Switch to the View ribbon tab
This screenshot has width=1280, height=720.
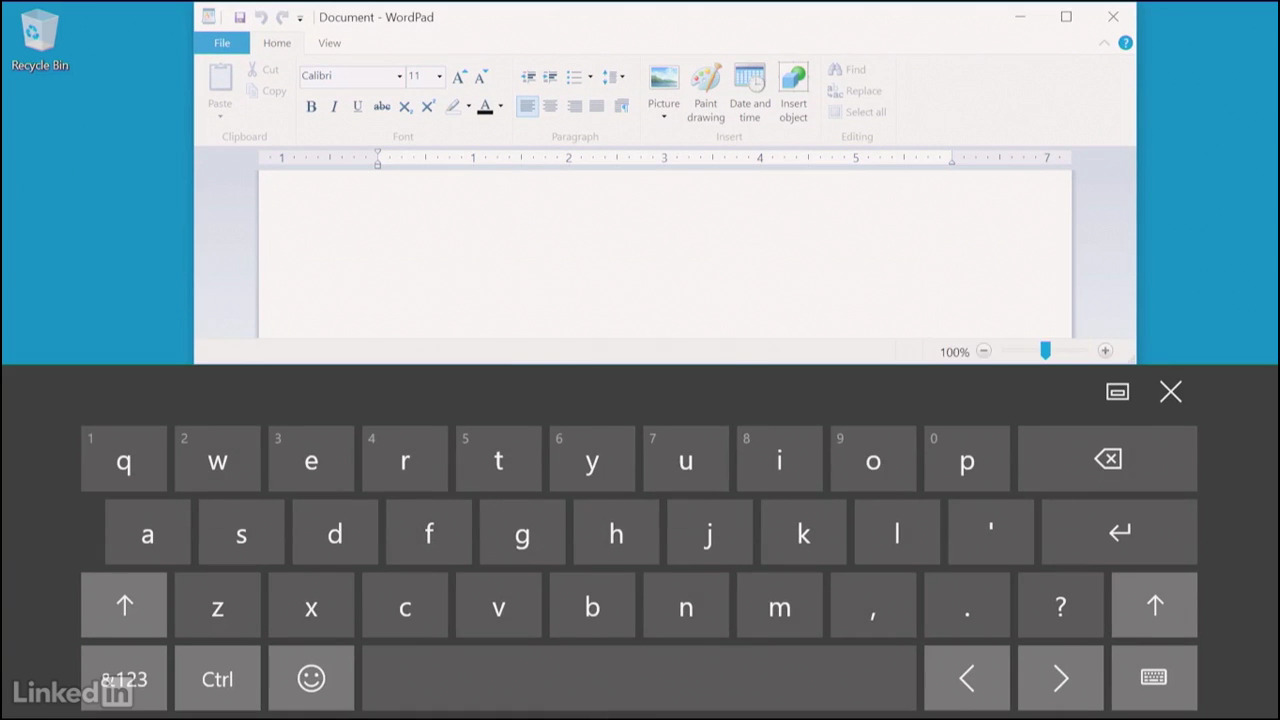click(329, 43)
